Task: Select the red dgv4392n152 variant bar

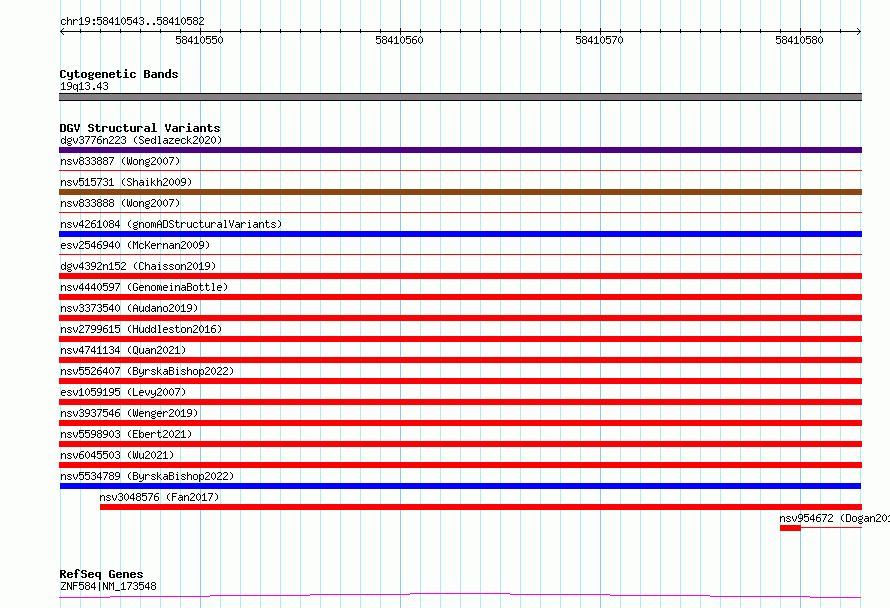Action: tap(460, 276)
